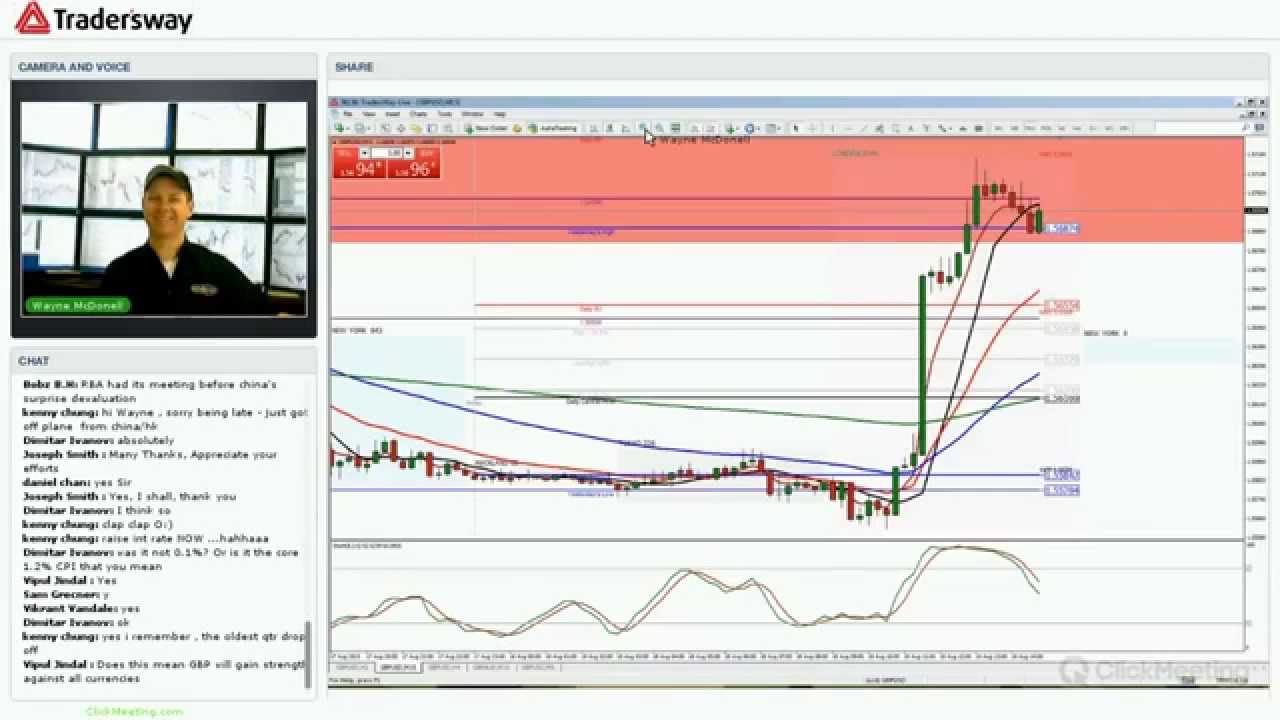Open the chart periods dropdown
Viewport: 1280px width, 720px height.
(750, 128)
